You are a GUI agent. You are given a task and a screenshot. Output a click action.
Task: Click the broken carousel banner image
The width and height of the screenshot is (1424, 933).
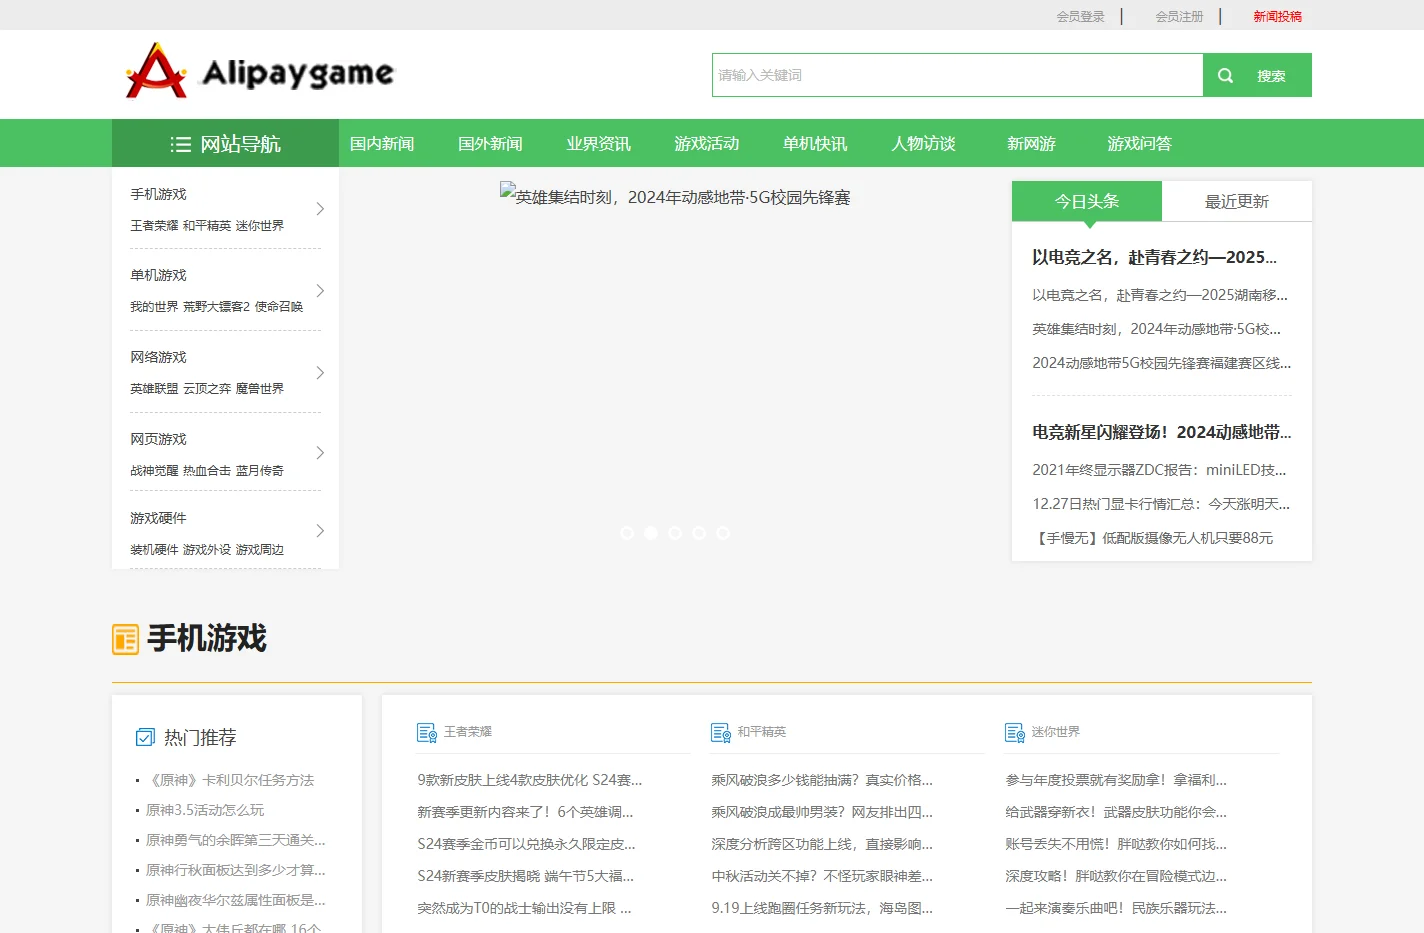675,197
